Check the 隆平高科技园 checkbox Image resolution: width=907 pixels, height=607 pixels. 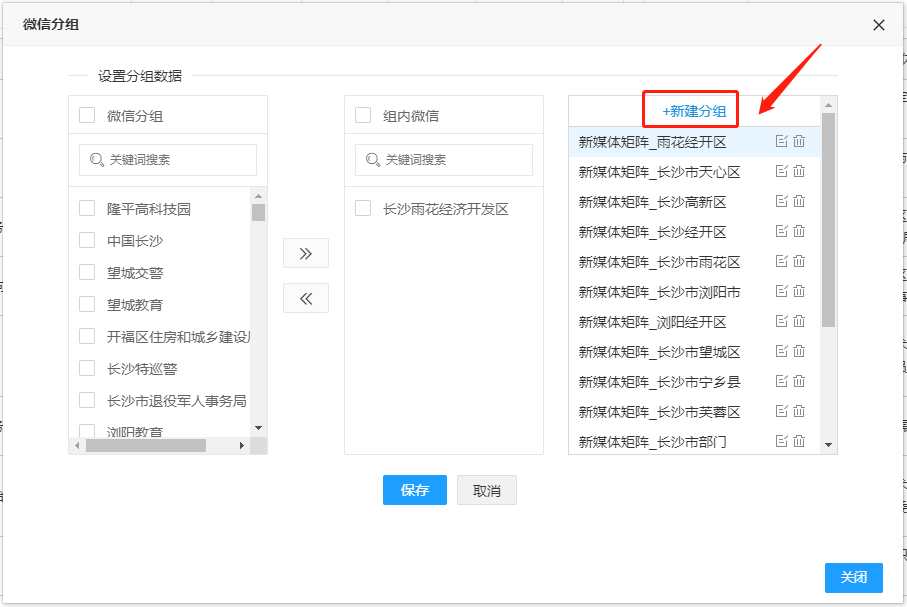pyautogui.click(x=87, y=209)
